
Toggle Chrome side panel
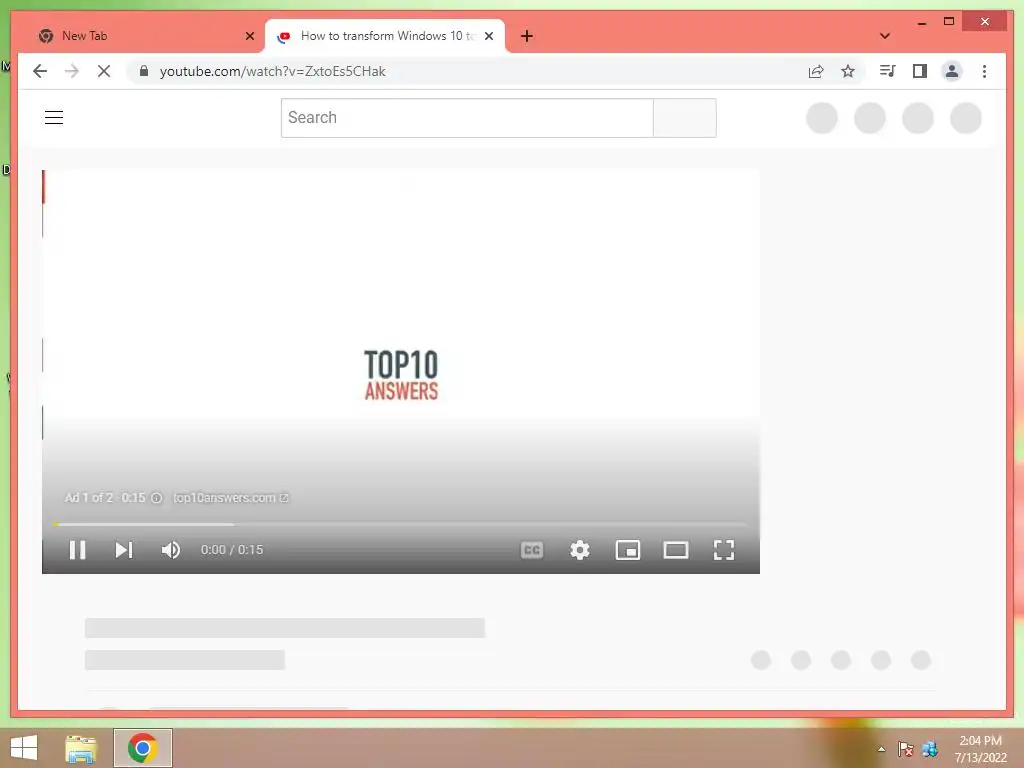[x=920, y=71]
